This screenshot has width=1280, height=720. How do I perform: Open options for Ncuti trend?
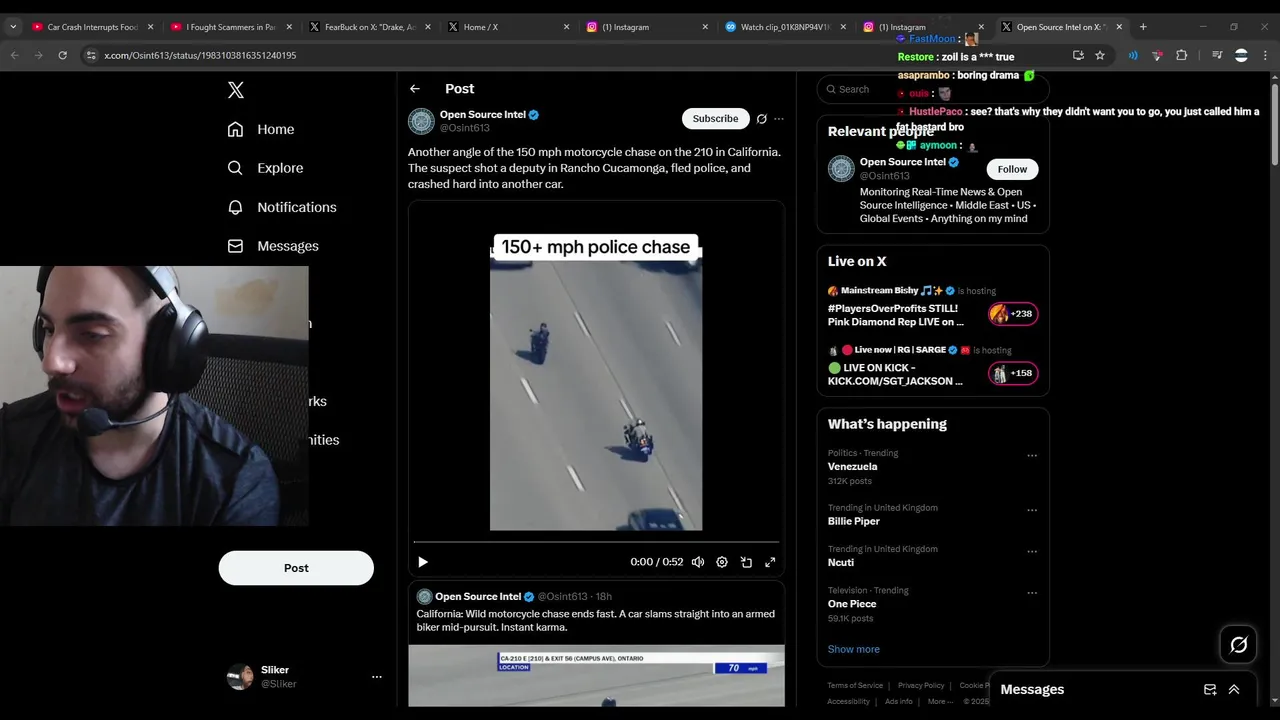pyautogui.click(x=1032, y=551)
